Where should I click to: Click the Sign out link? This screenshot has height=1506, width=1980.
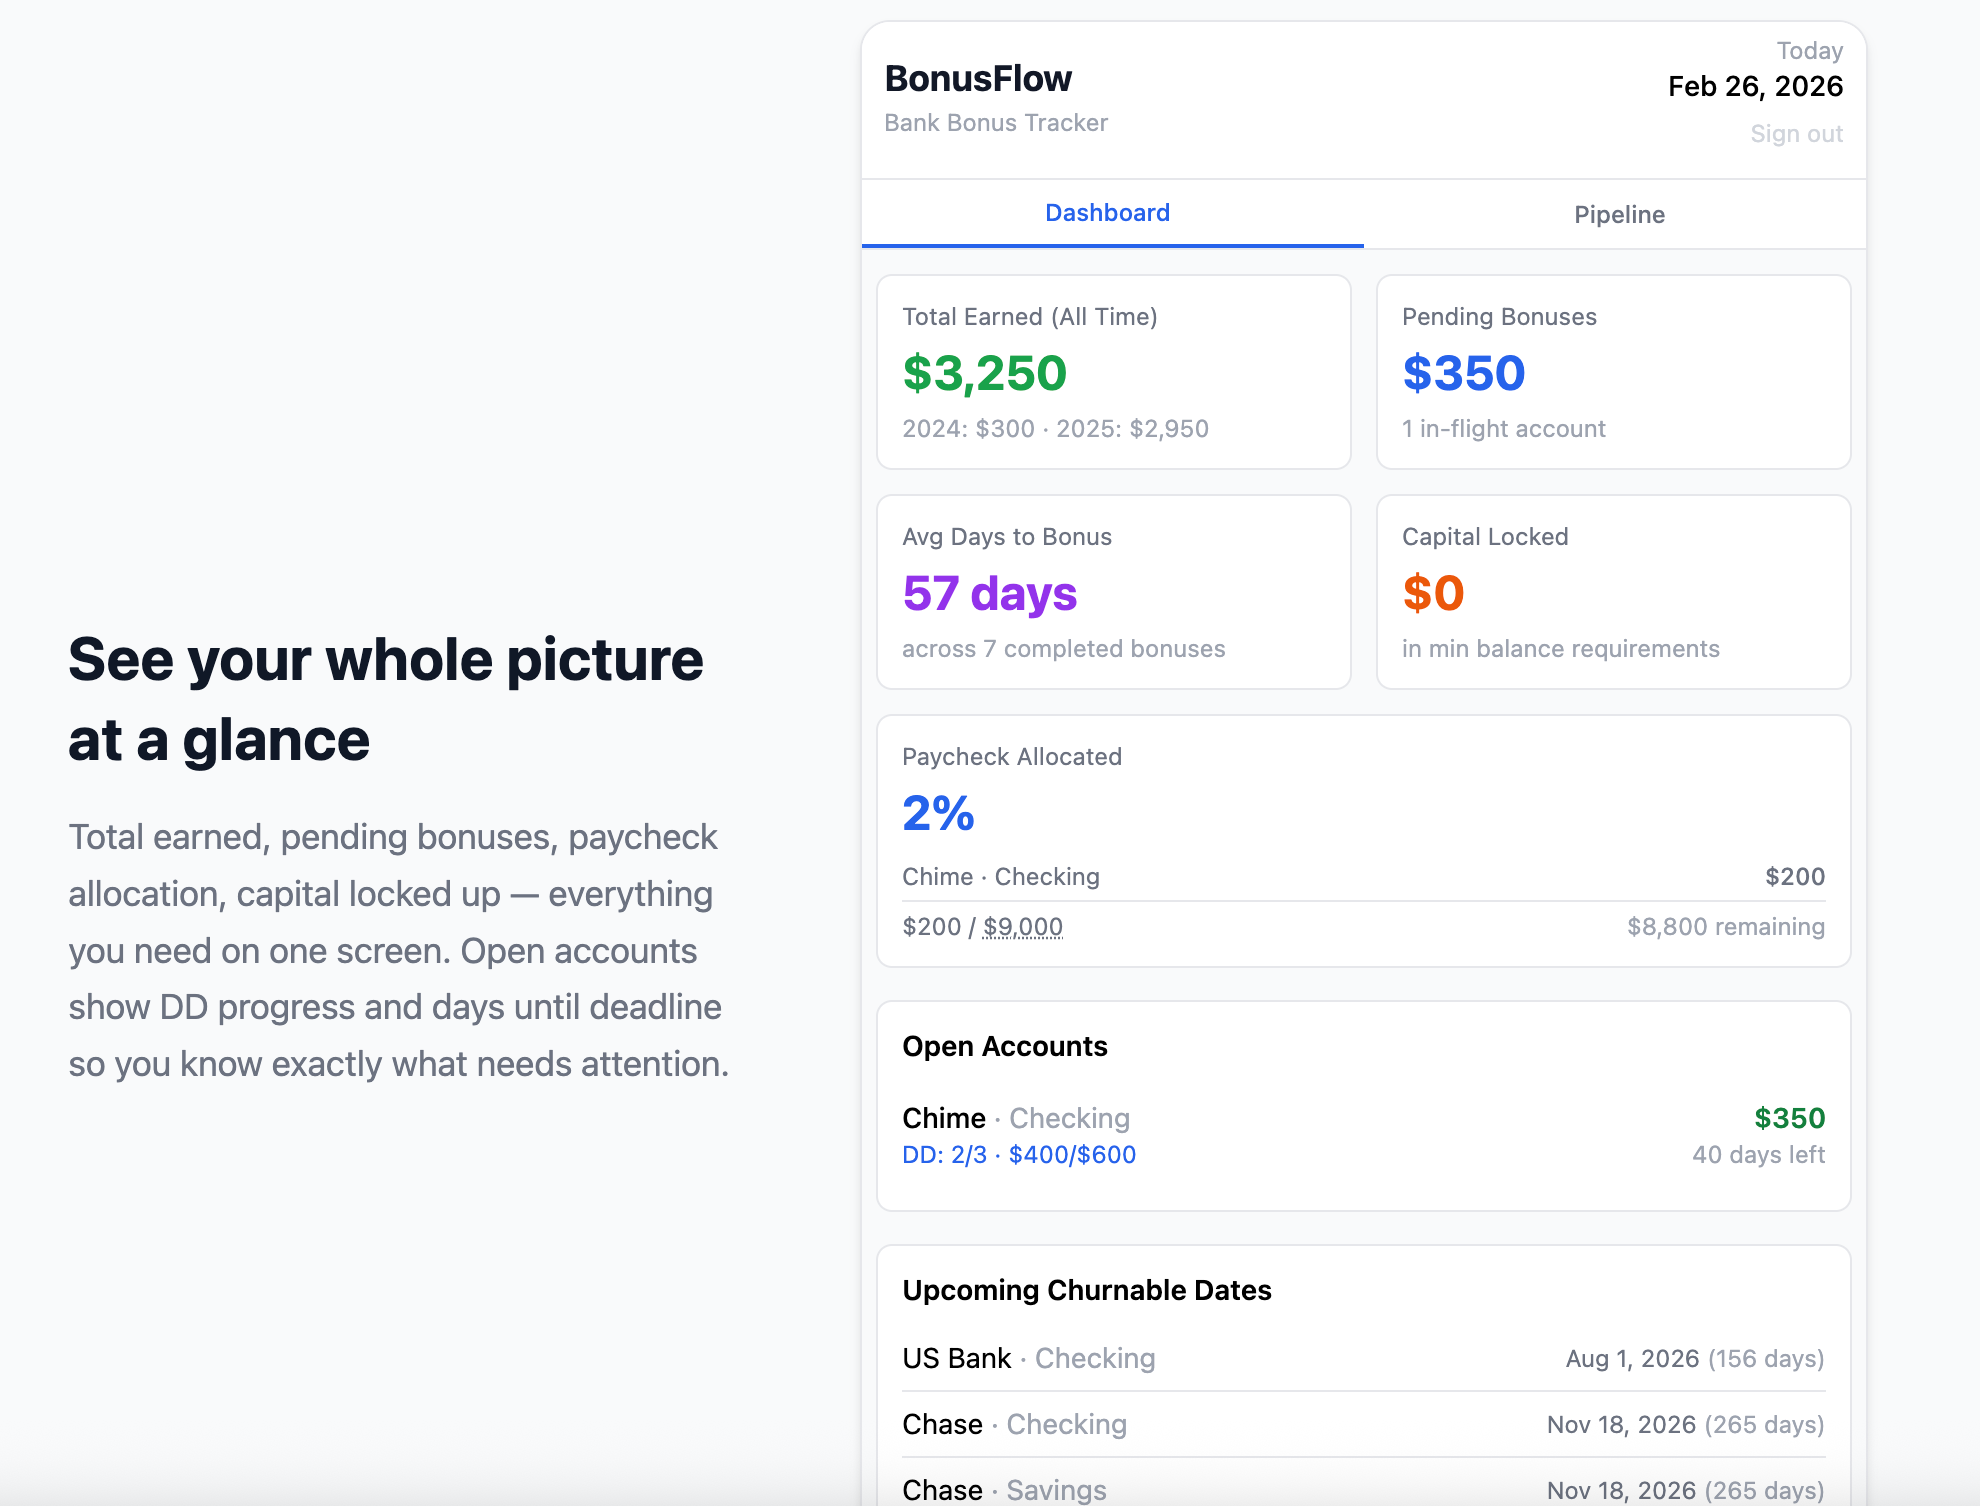point(1795,134)
